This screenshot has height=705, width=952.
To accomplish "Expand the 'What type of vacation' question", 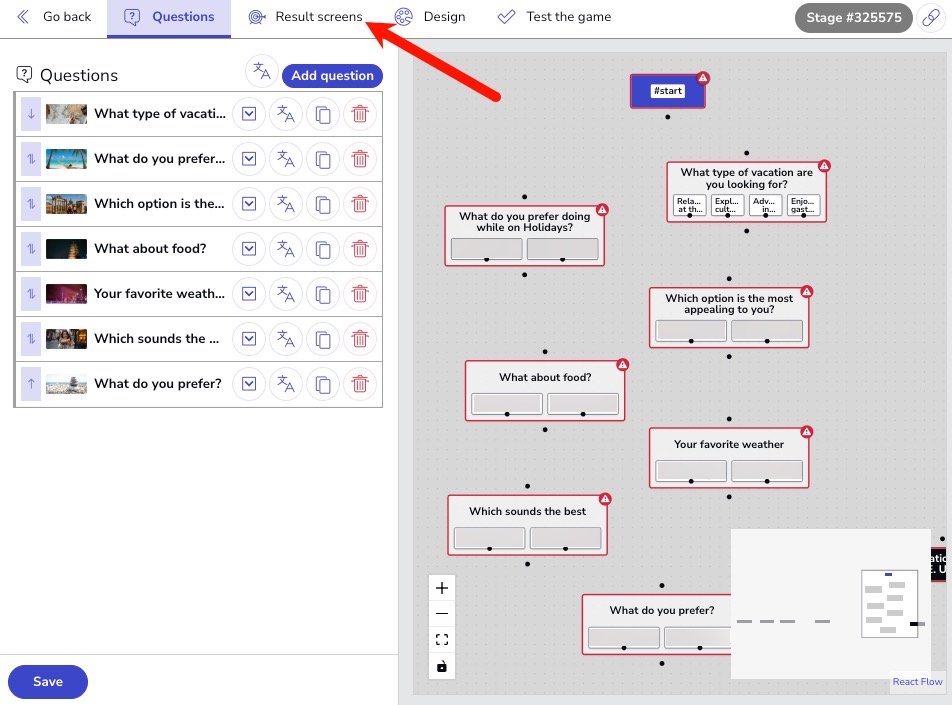I will click(x=249, y=114).
